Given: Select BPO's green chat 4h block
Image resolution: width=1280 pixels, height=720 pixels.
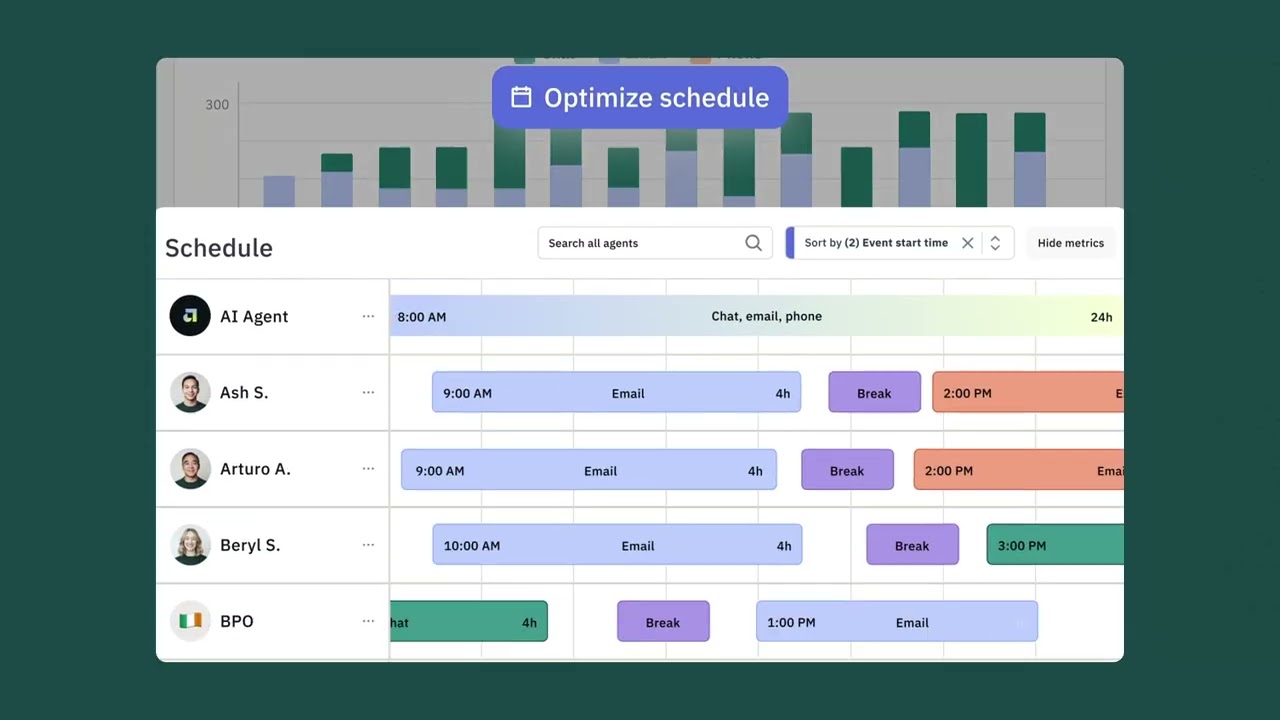Looking at the screenshot, I should pyautogui.click(x=469, y=622).
